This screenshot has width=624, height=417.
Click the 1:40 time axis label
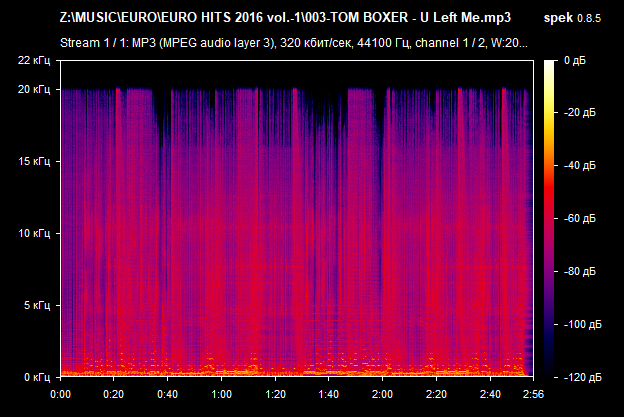[x=328, y=394]
